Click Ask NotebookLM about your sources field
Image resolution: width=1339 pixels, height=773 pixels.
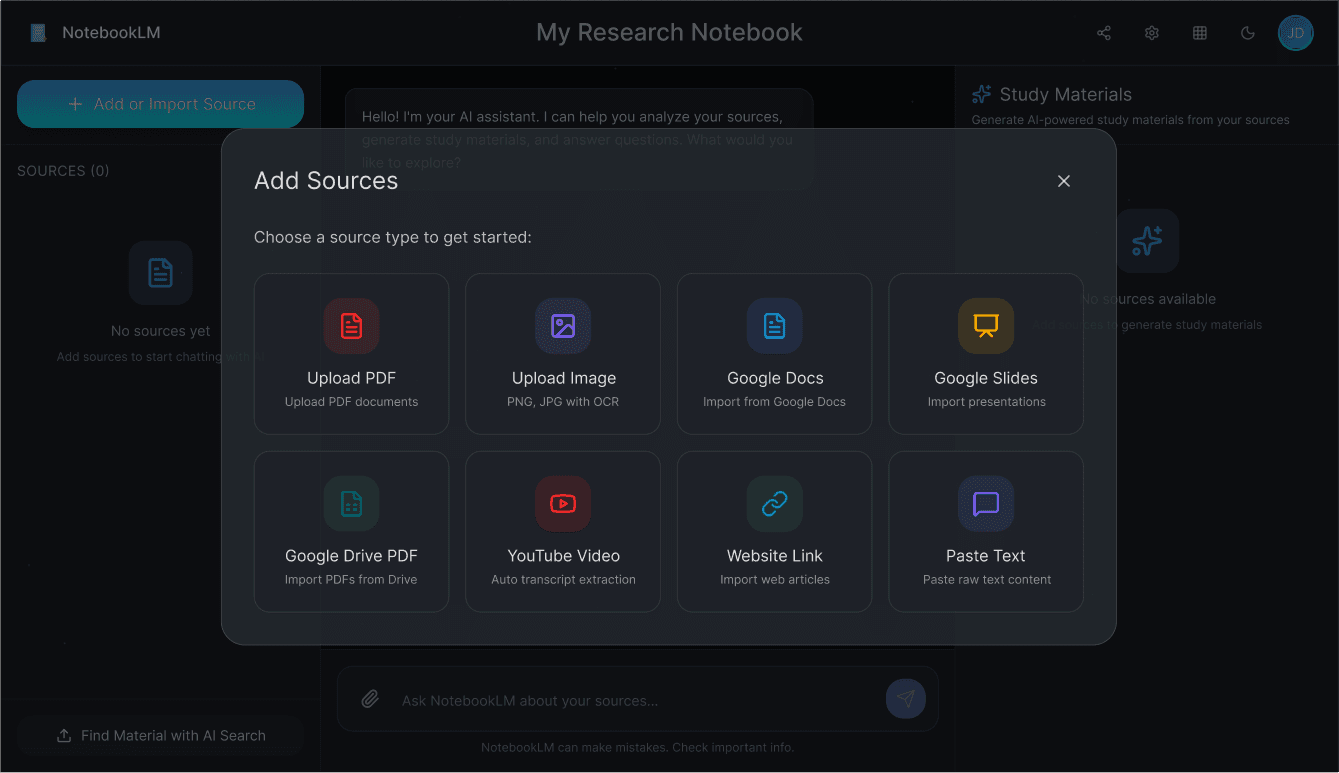tap(638, 700)
